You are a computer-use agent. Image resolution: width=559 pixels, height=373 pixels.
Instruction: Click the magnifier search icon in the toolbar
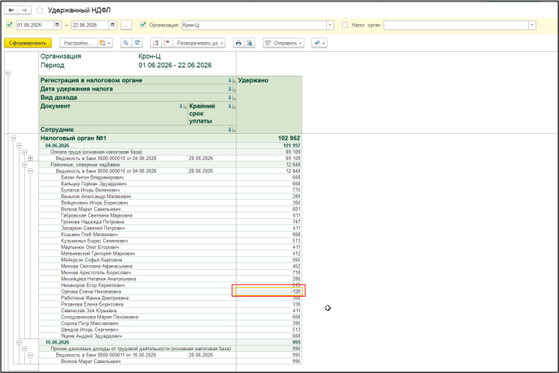point(125,43)
